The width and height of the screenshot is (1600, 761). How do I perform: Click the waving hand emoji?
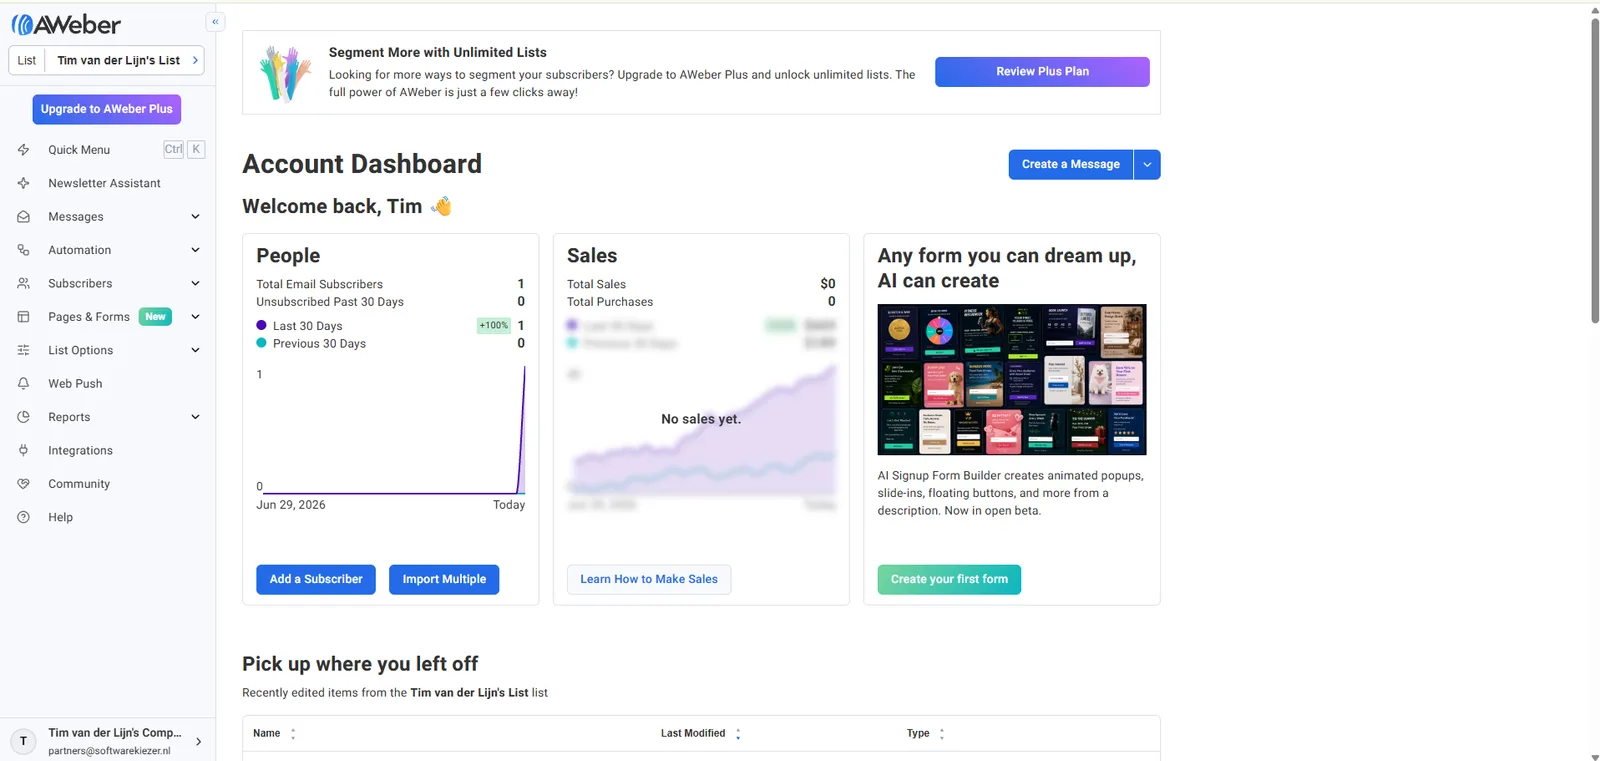pos(441,206)
